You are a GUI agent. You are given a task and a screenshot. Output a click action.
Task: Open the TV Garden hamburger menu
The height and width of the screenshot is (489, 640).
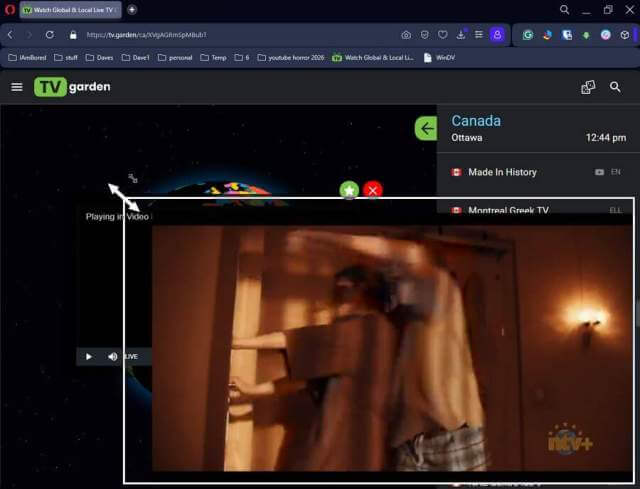(16, 87)
